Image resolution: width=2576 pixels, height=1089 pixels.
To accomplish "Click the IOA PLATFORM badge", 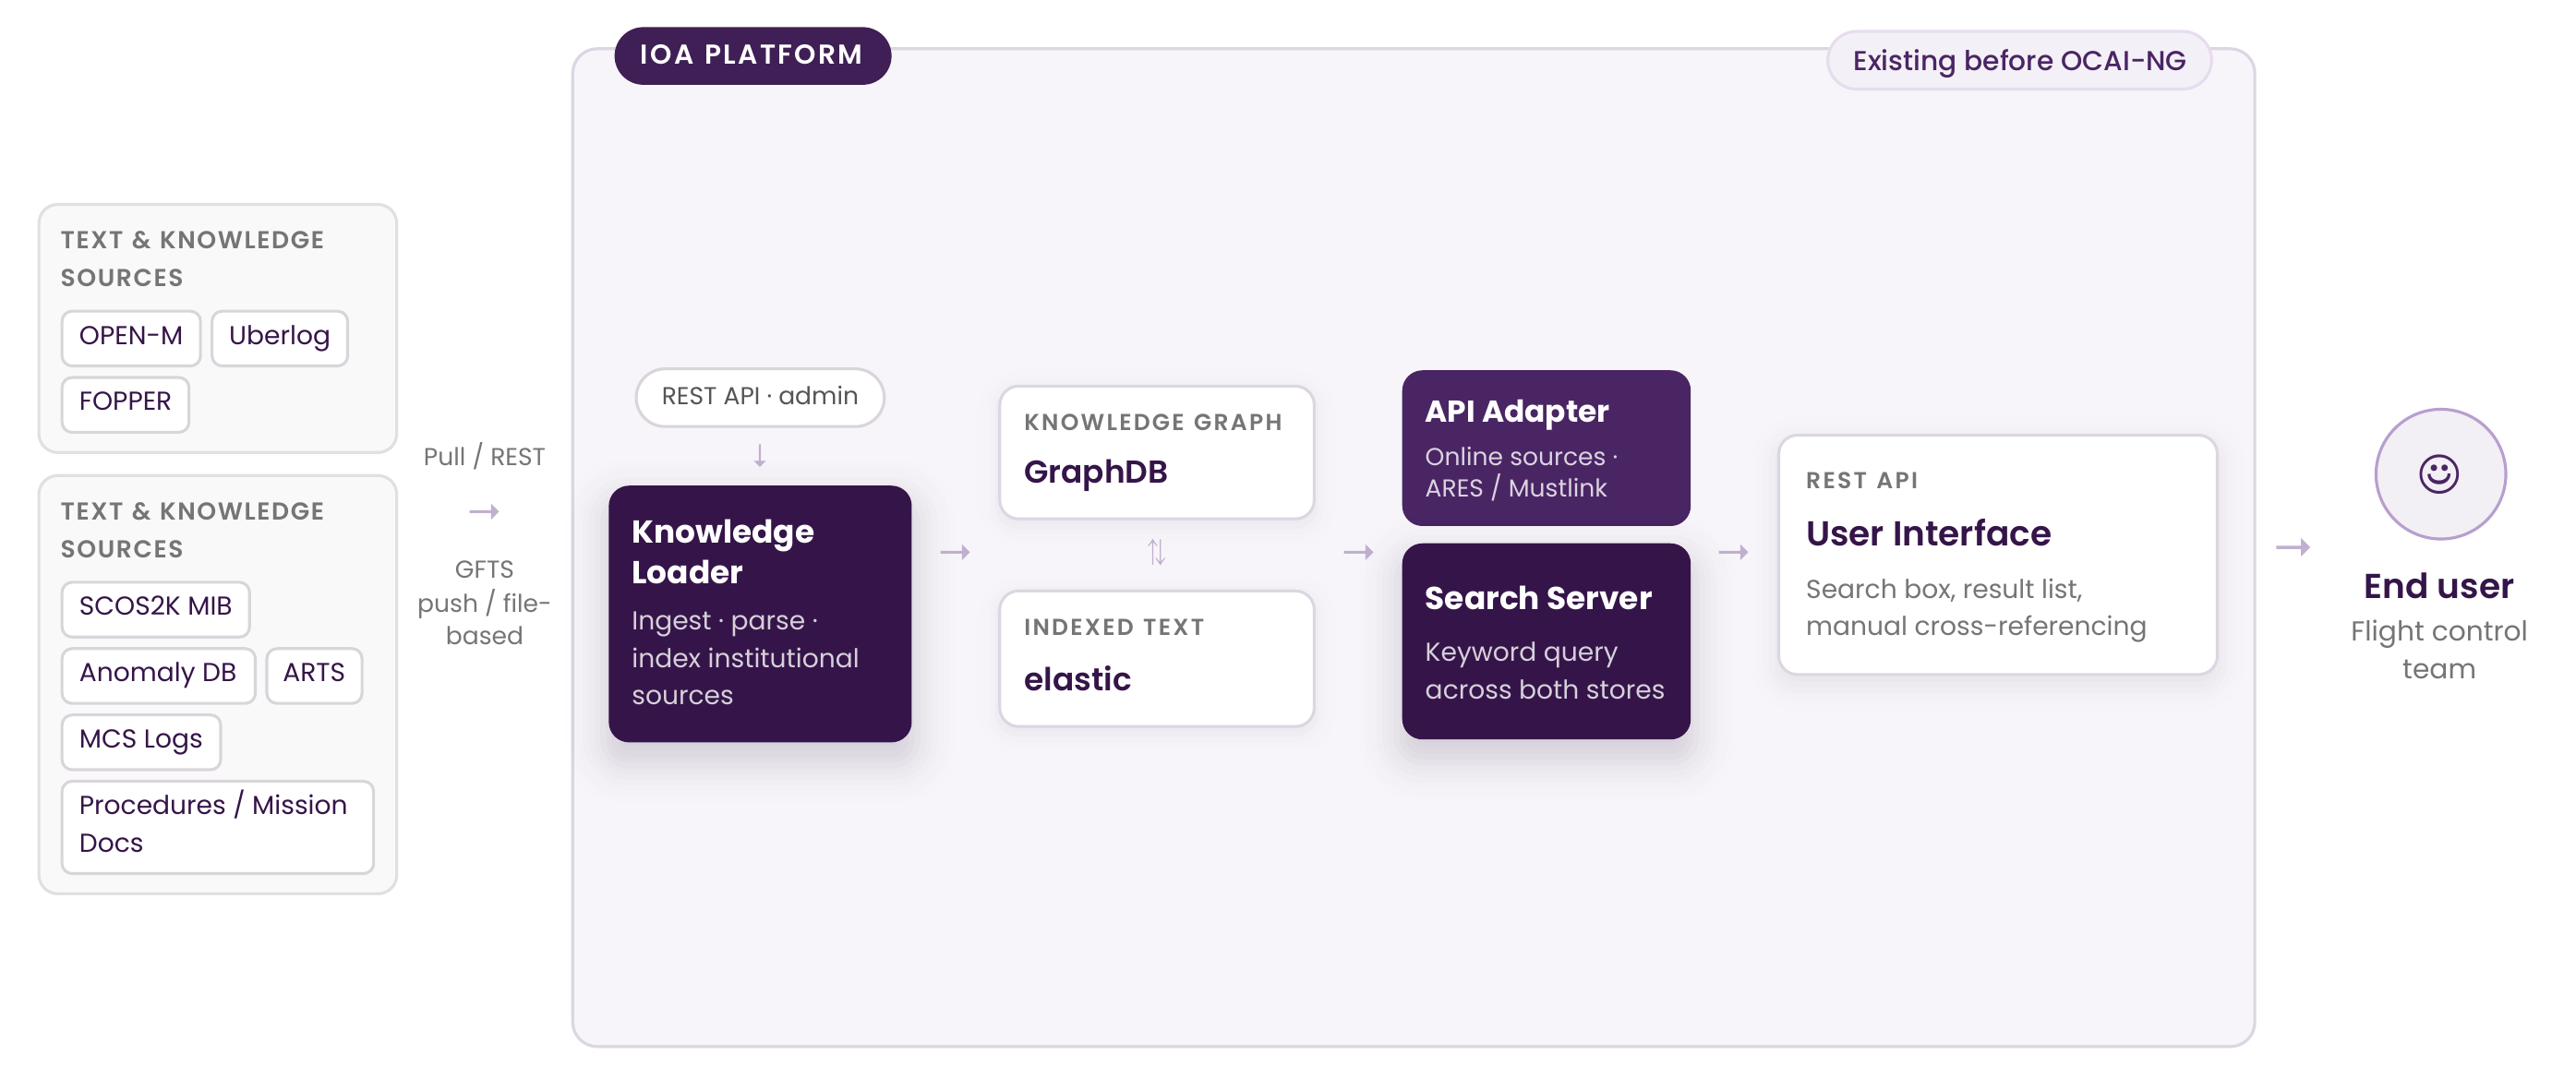I will point(752,55).
